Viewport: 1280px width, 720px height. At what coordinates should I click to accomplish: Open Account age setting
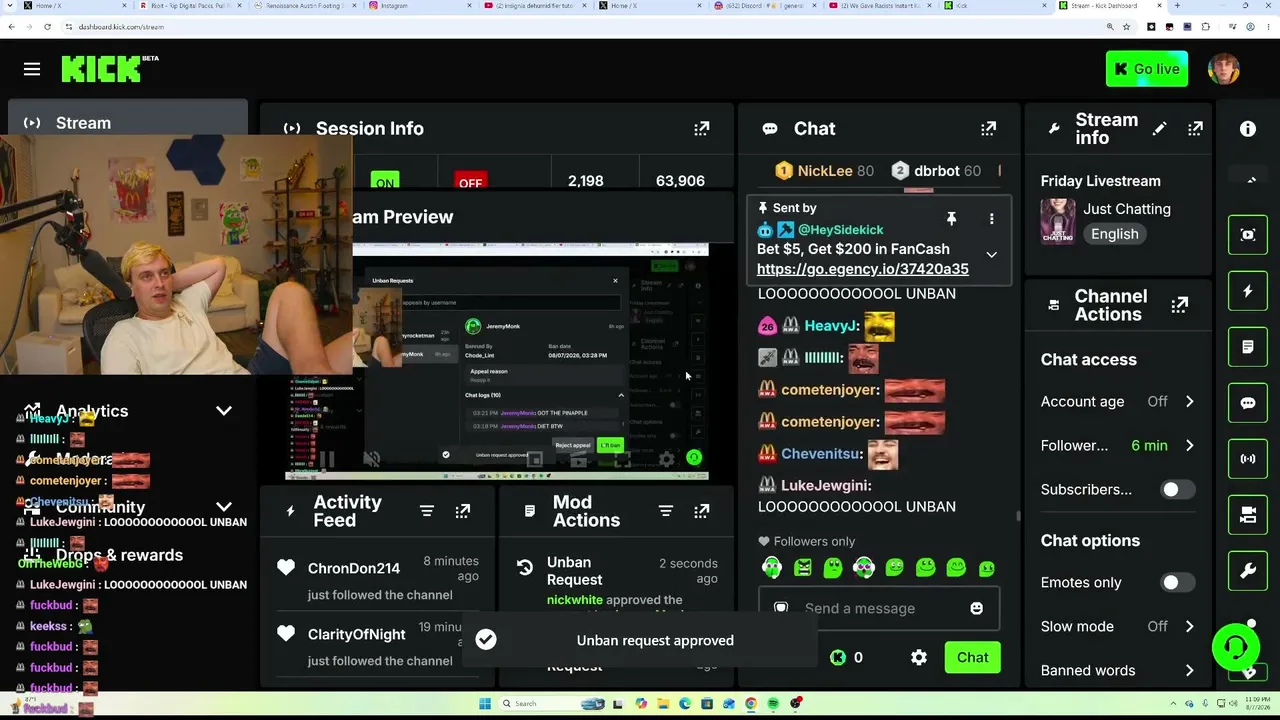pyautogui.click(x=1118, y=401)
